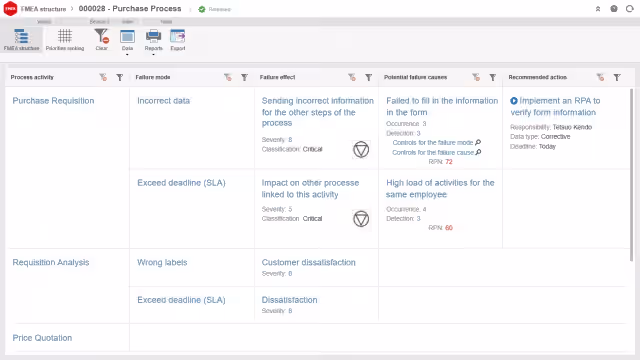Viewport: 640px width, 360px height.
Task: Select the Requisition Analysis process activity
Action: (x=51, y=262)
